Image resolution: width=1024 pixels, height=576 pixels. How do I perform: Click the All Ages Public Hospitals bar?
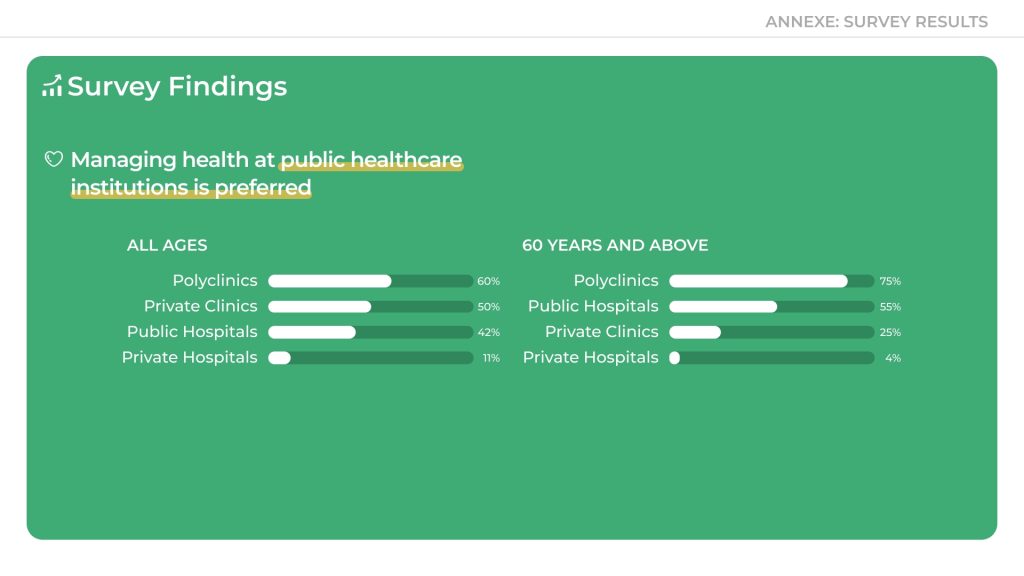click(370, 332)
